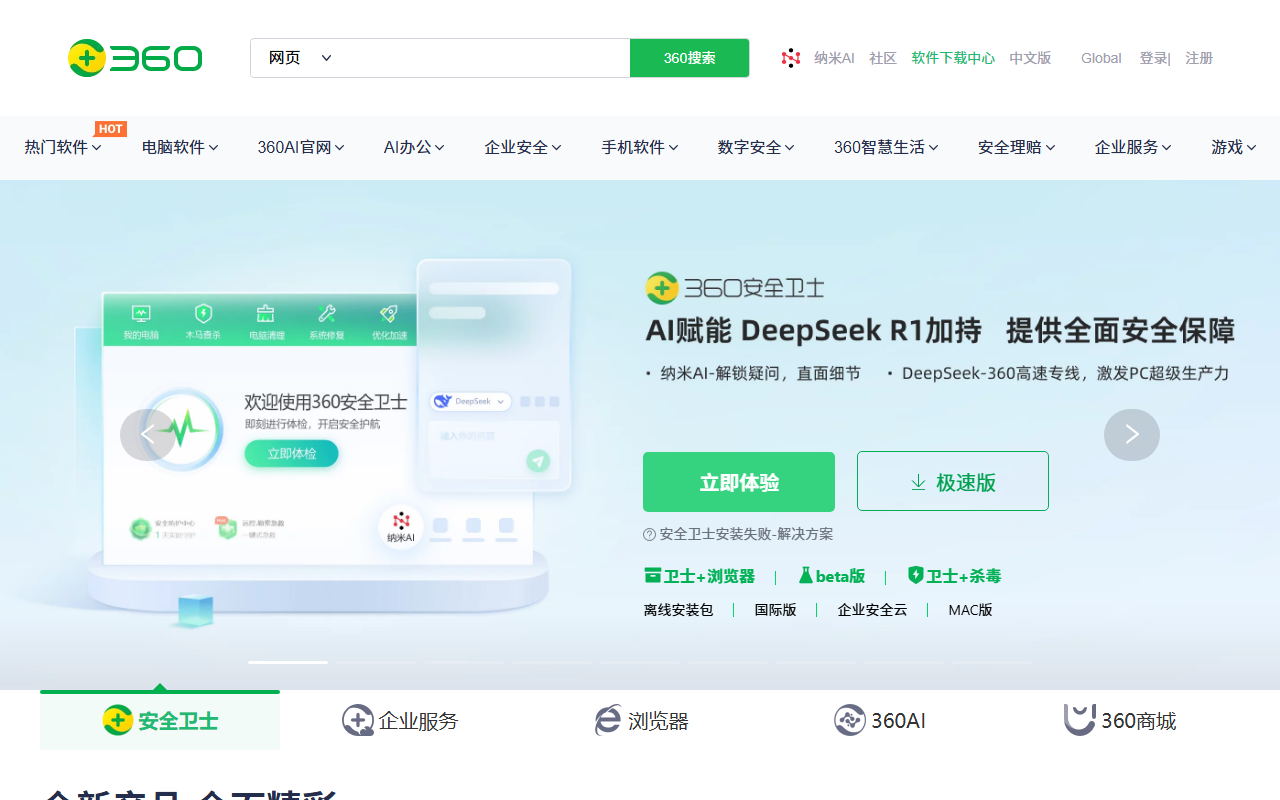Screen dimensions: 1280x800
Task: Click the MAC版 link
Action: (x=971, y=610)
